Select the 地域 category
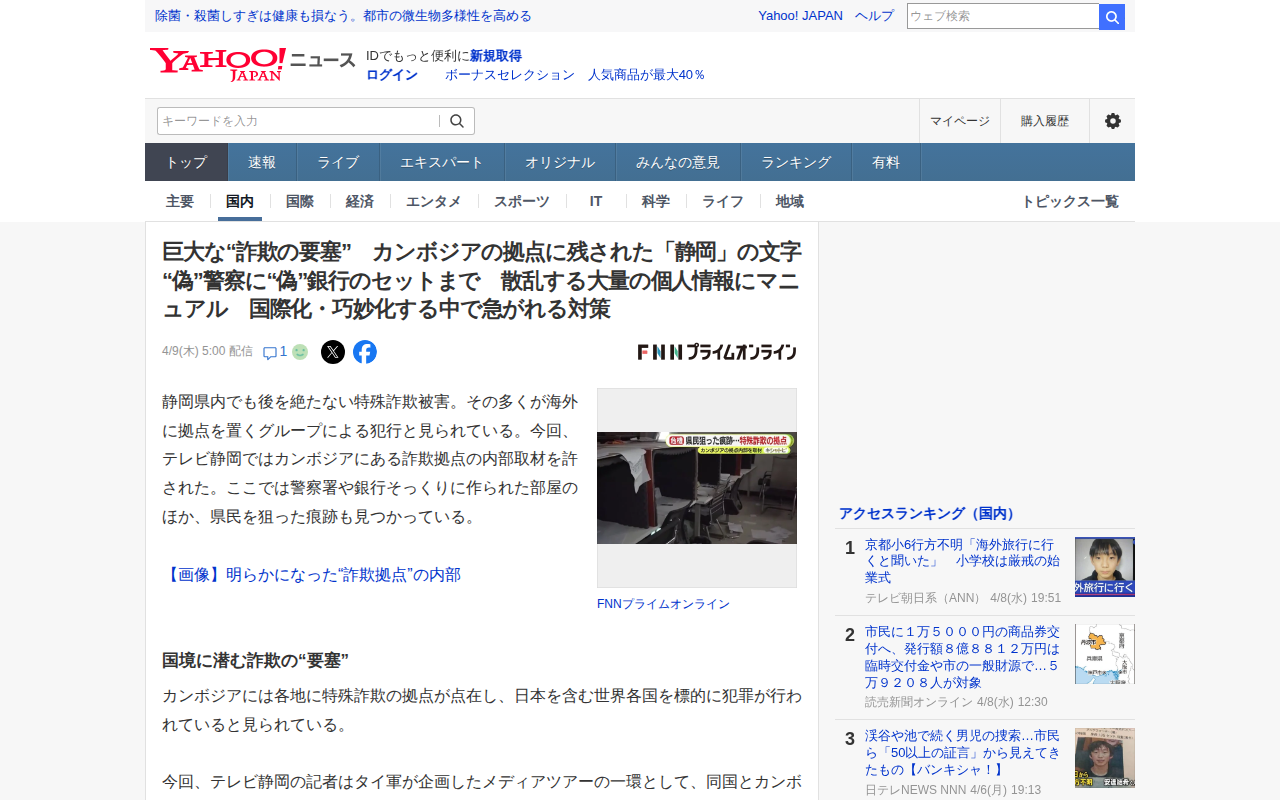This screenshot has height=800, width=1280. click(x=790, y=201)
